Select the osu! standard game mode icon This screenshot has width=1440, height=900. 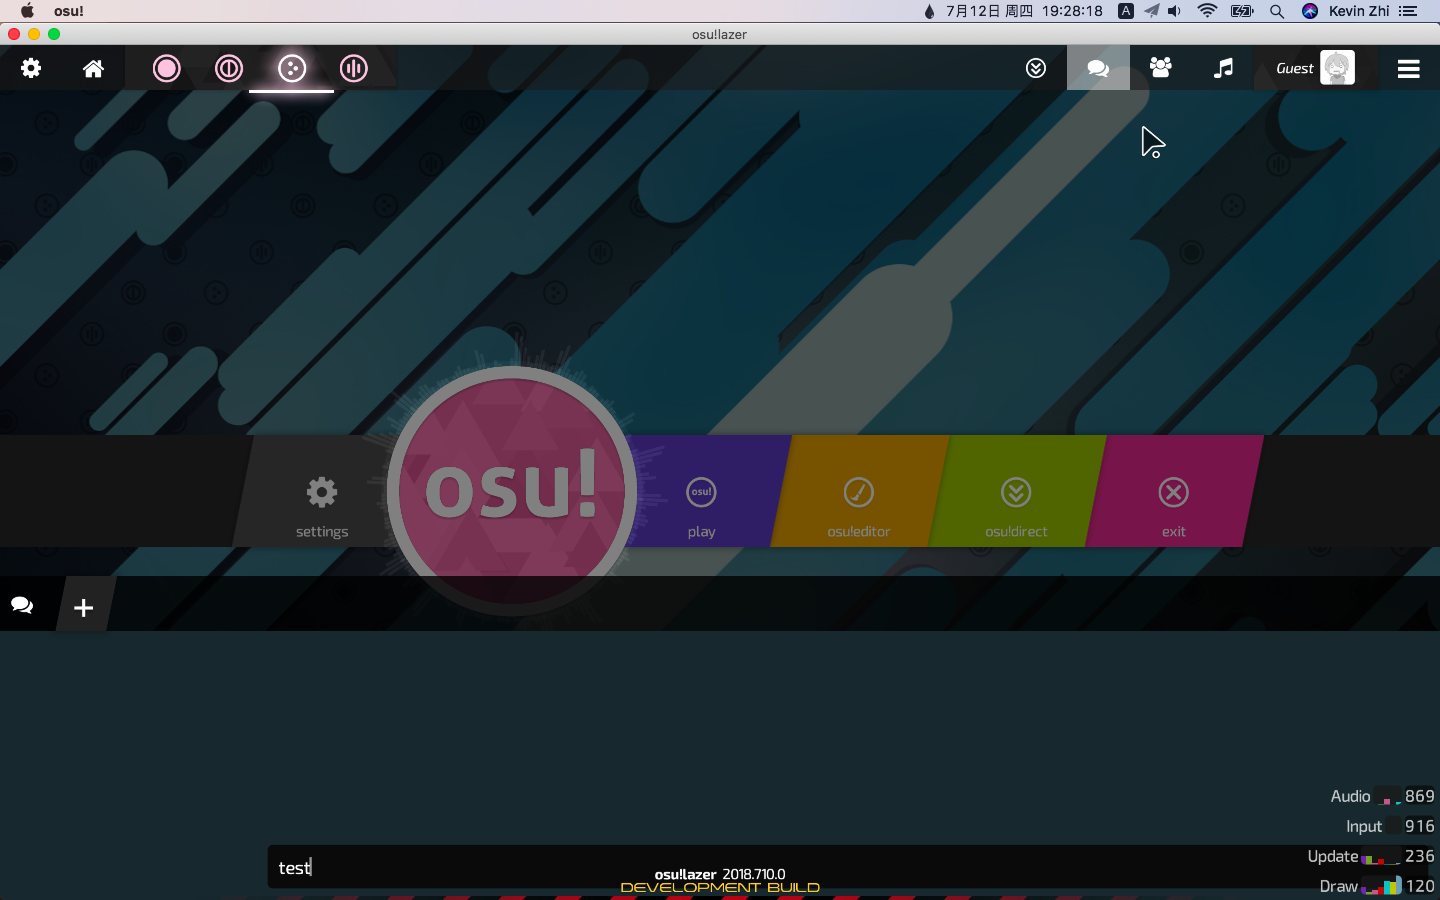pos(166,68)
